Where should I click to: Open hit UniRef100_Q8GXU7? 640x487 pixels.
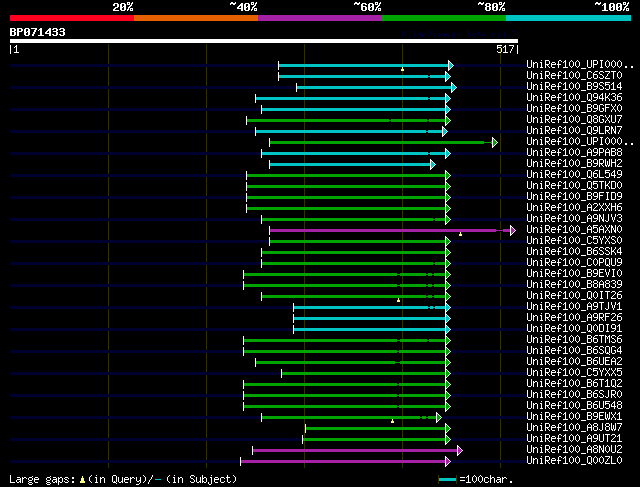pyautogui.click(x=574, y=120)
